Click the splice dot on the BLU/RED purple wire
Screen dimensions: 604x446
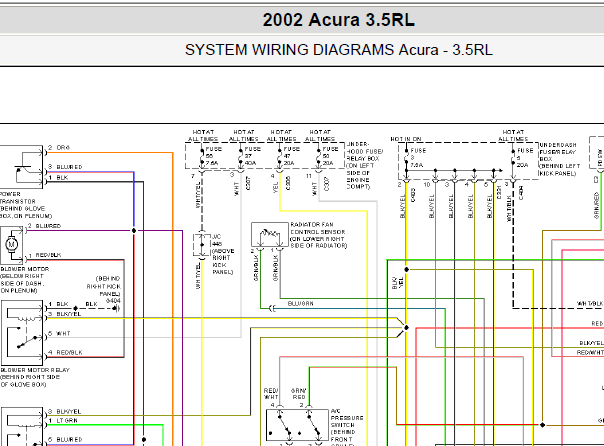pos(134,231)
